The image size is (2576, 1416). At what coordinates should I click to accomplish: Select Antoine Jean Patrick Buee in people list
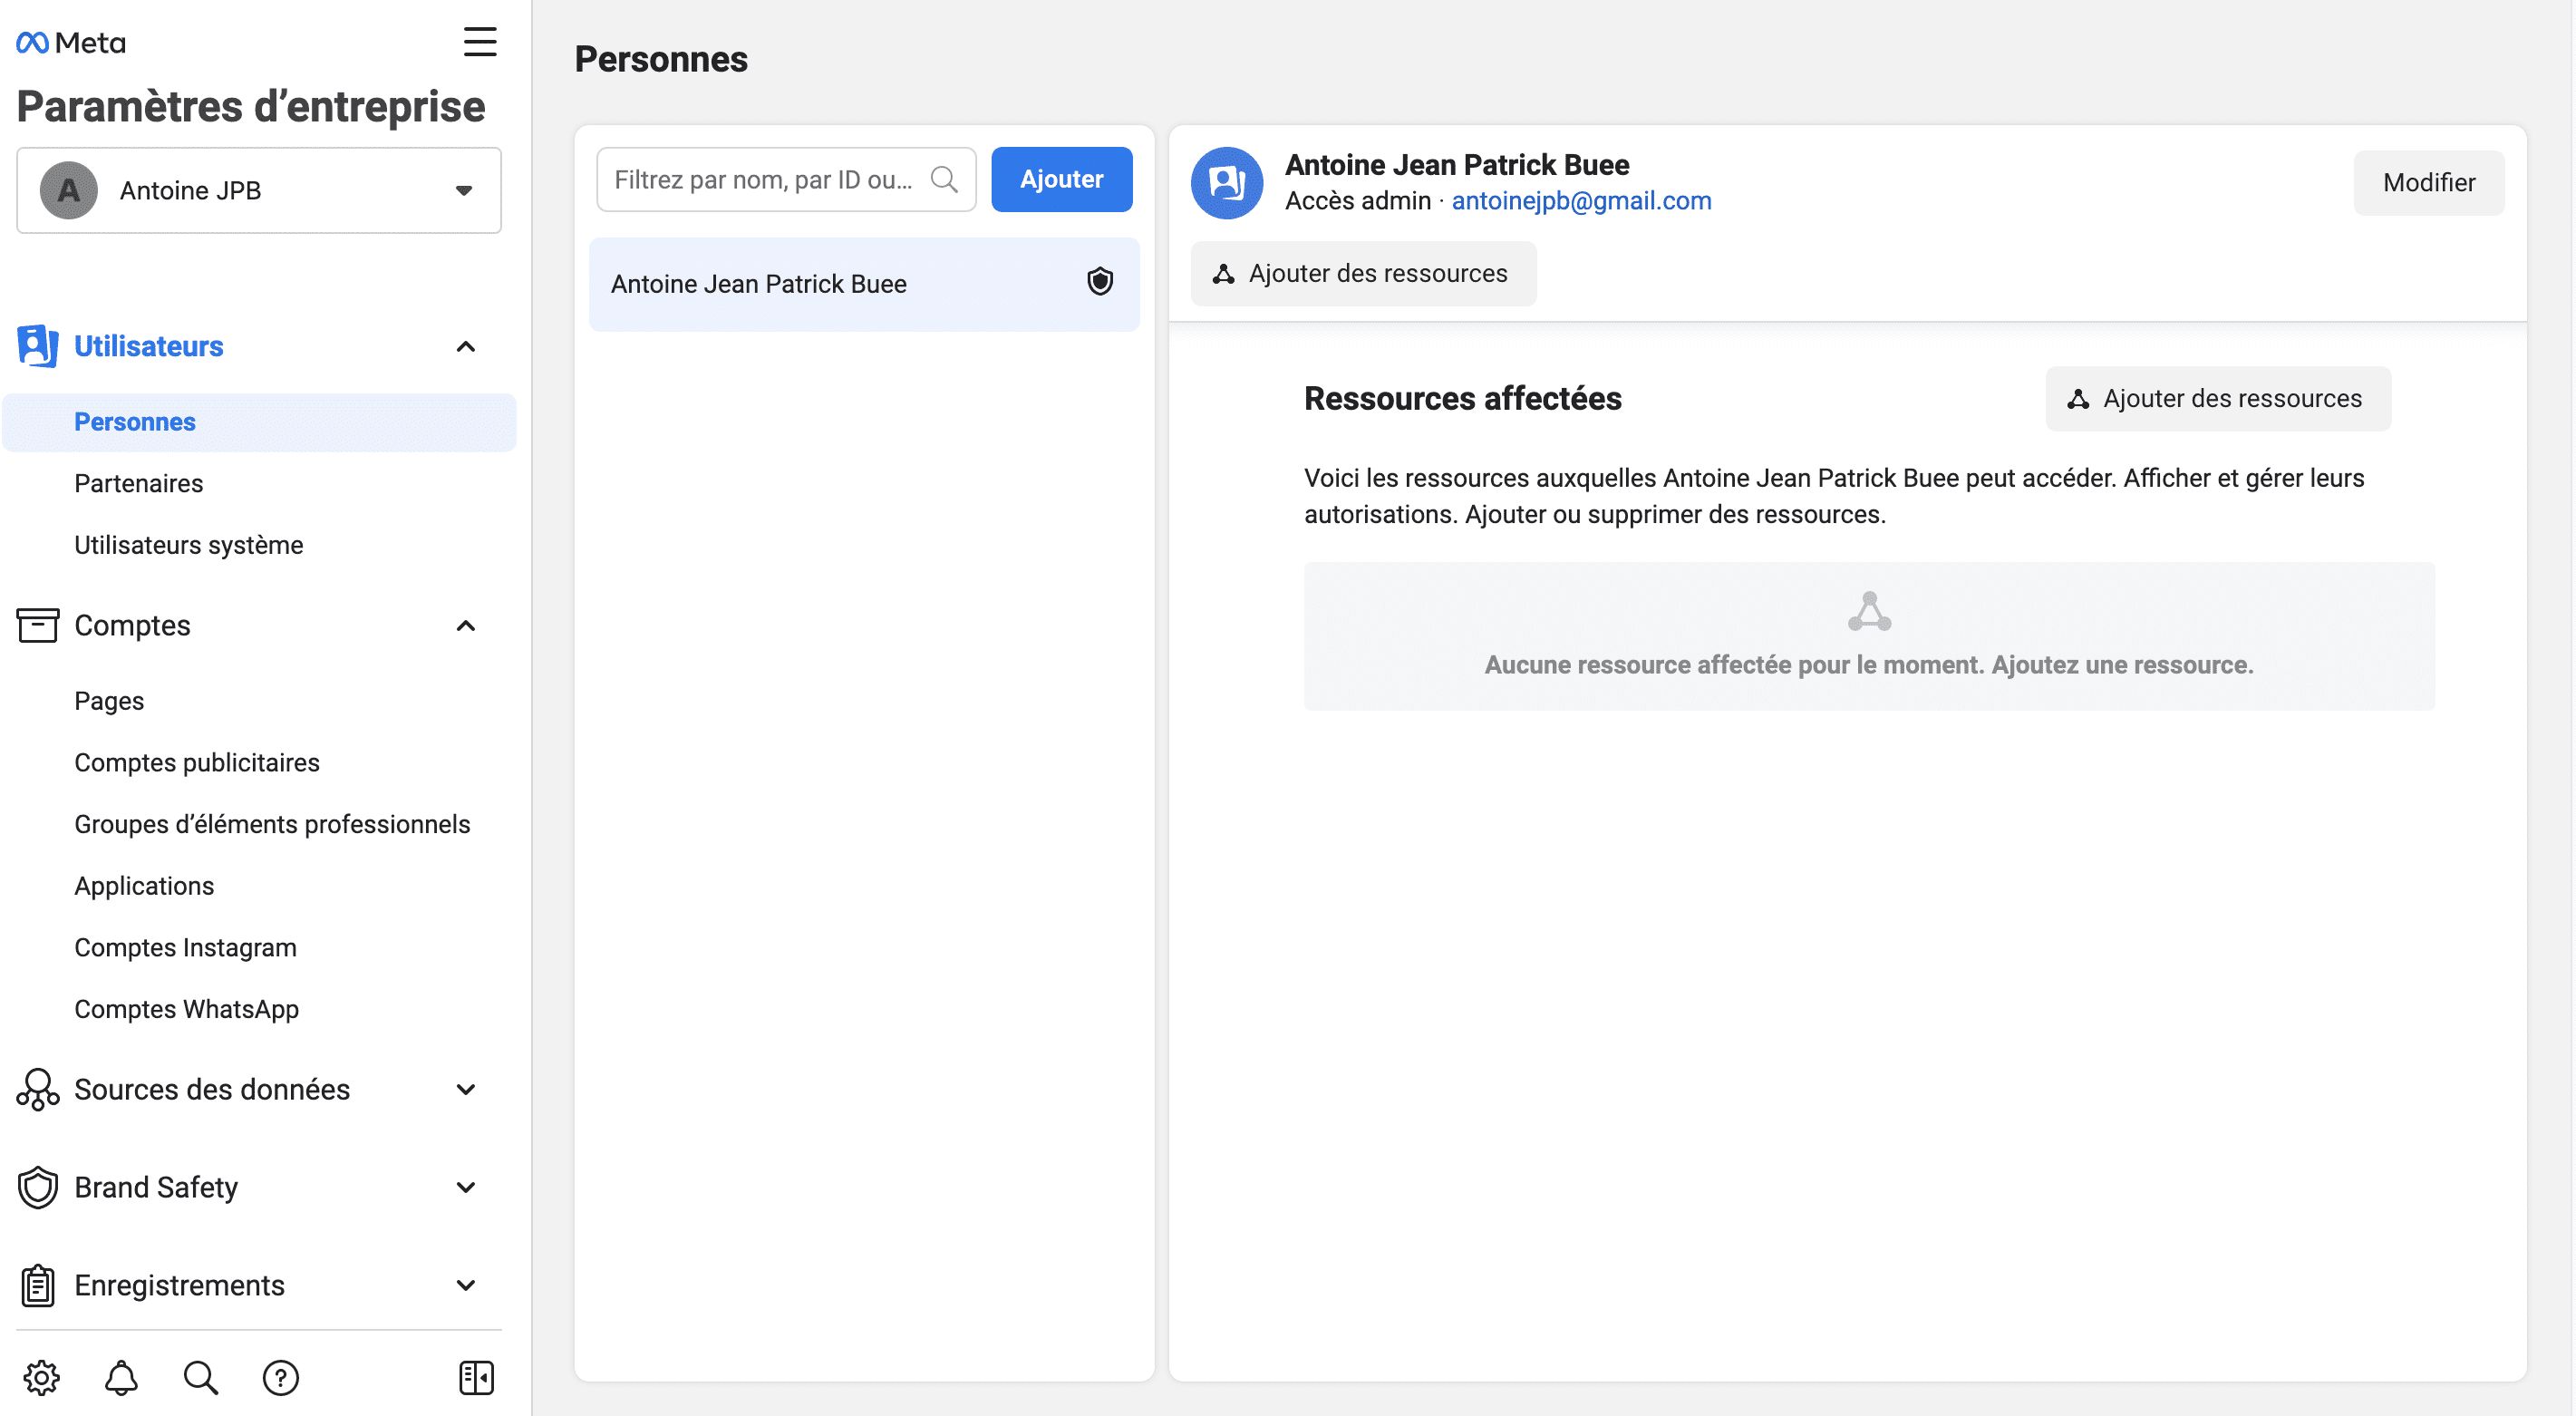864,284
